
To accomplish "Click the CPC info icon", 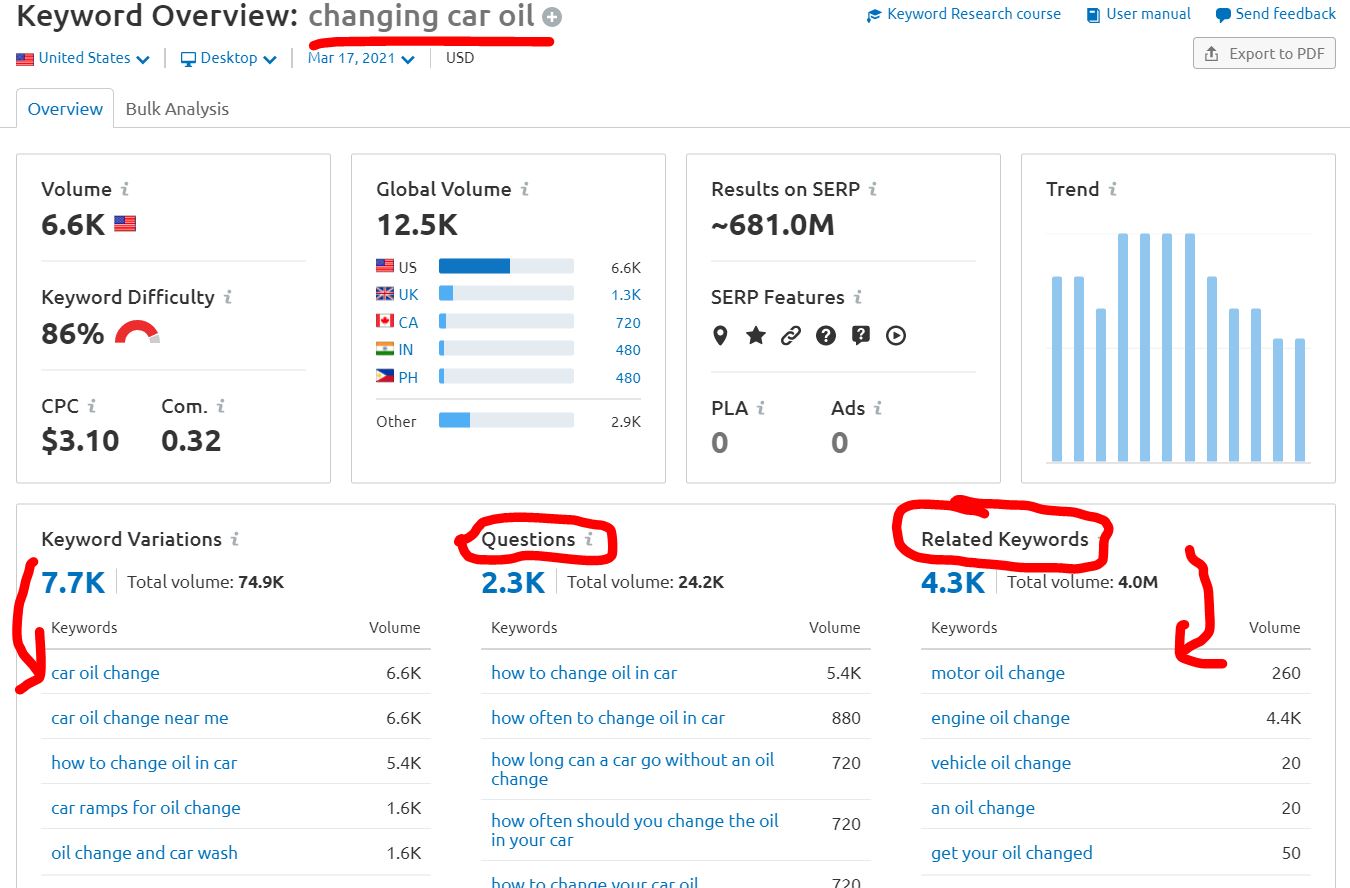I will [92, 406].
